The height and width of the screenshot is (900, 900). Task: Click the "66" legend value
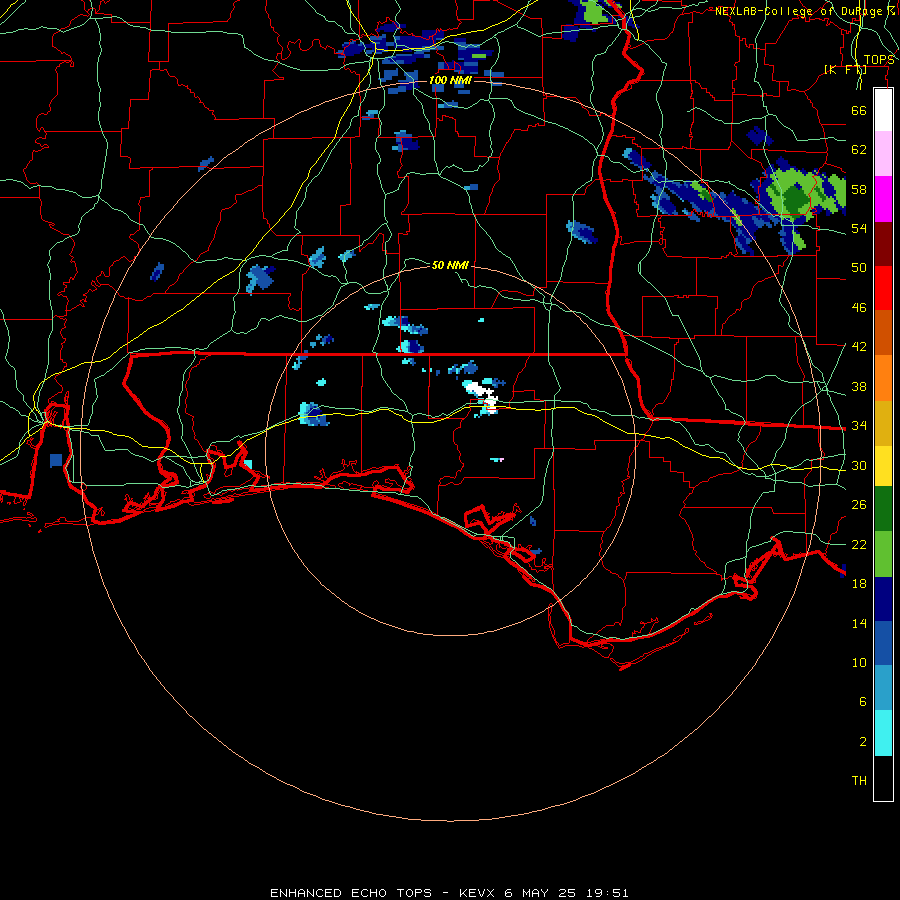tap(859, 110)
